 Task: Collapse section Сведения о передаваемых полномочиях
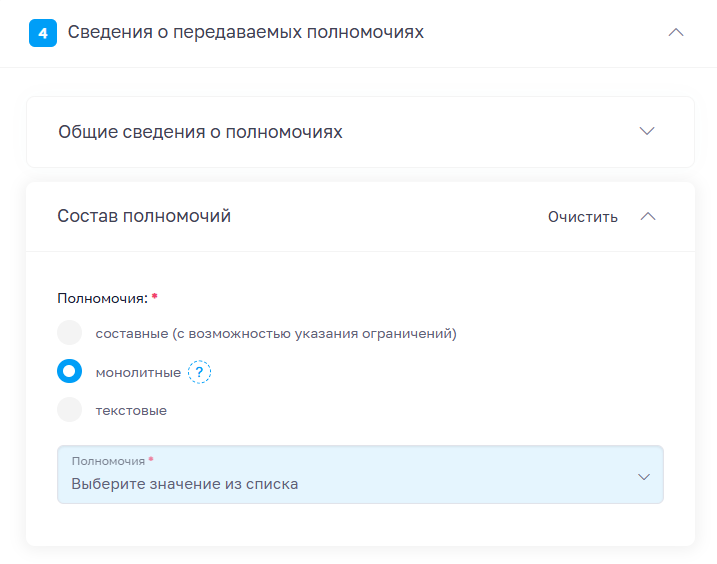click(x=676, y=32)
